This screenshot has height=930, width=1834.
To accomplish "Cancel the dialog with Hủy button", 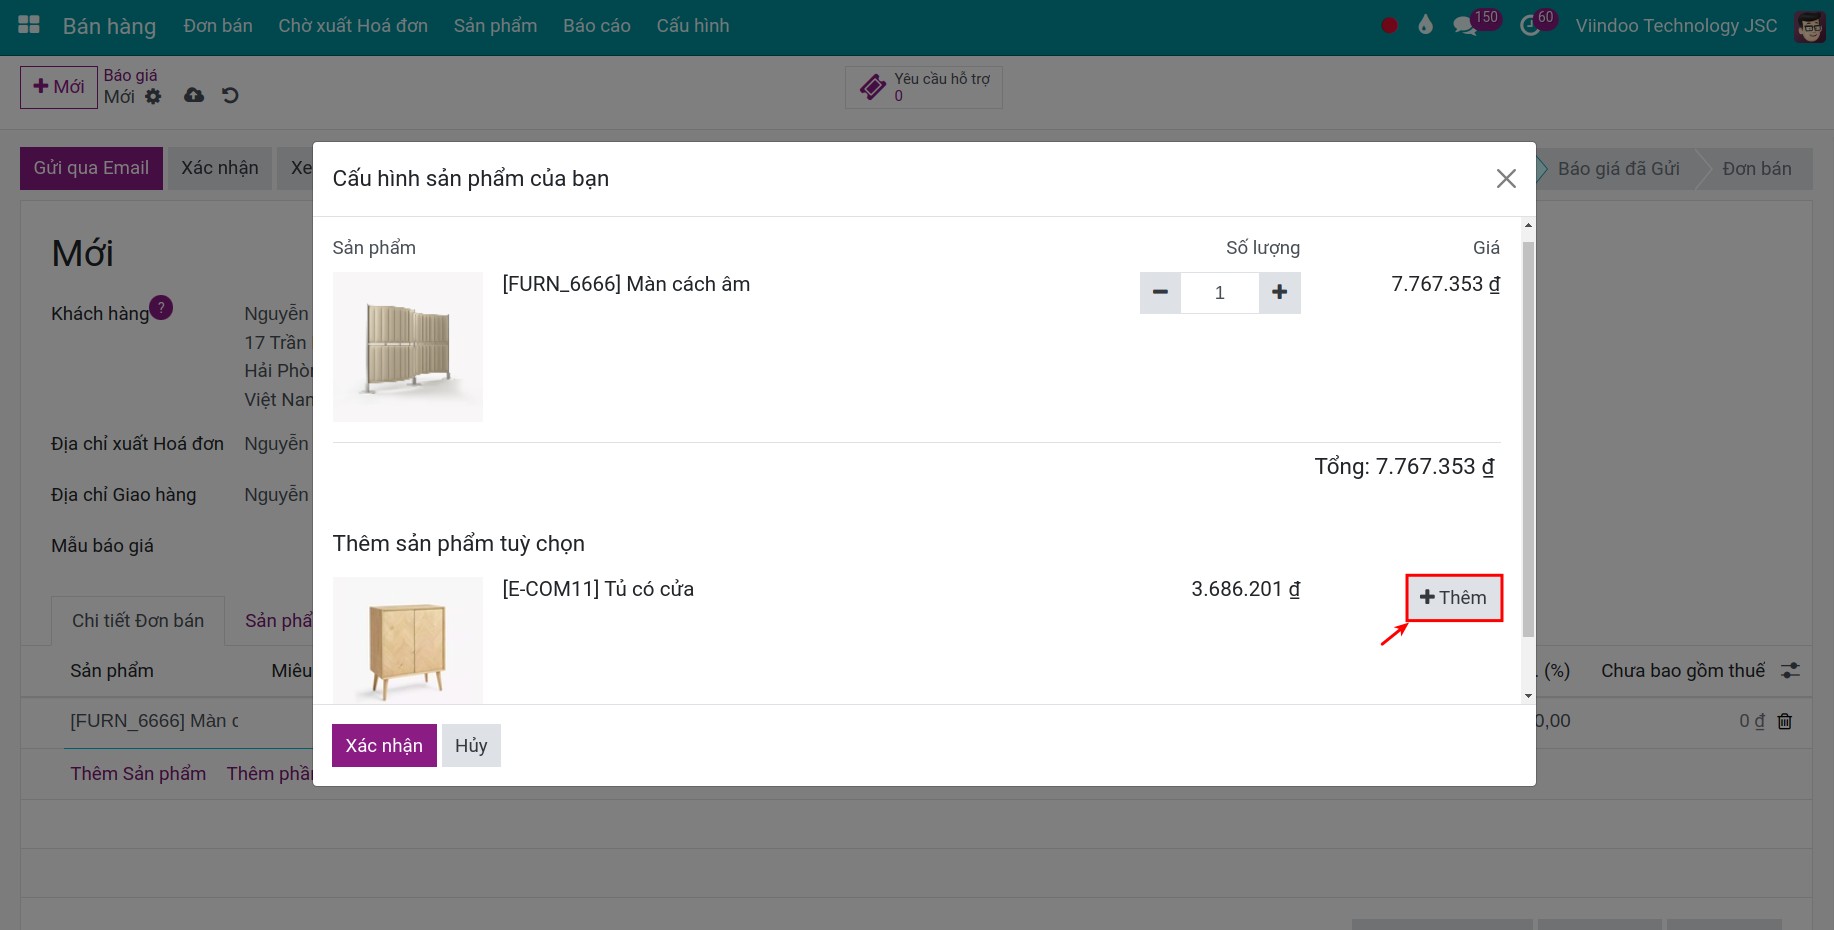I will (471, 746).
